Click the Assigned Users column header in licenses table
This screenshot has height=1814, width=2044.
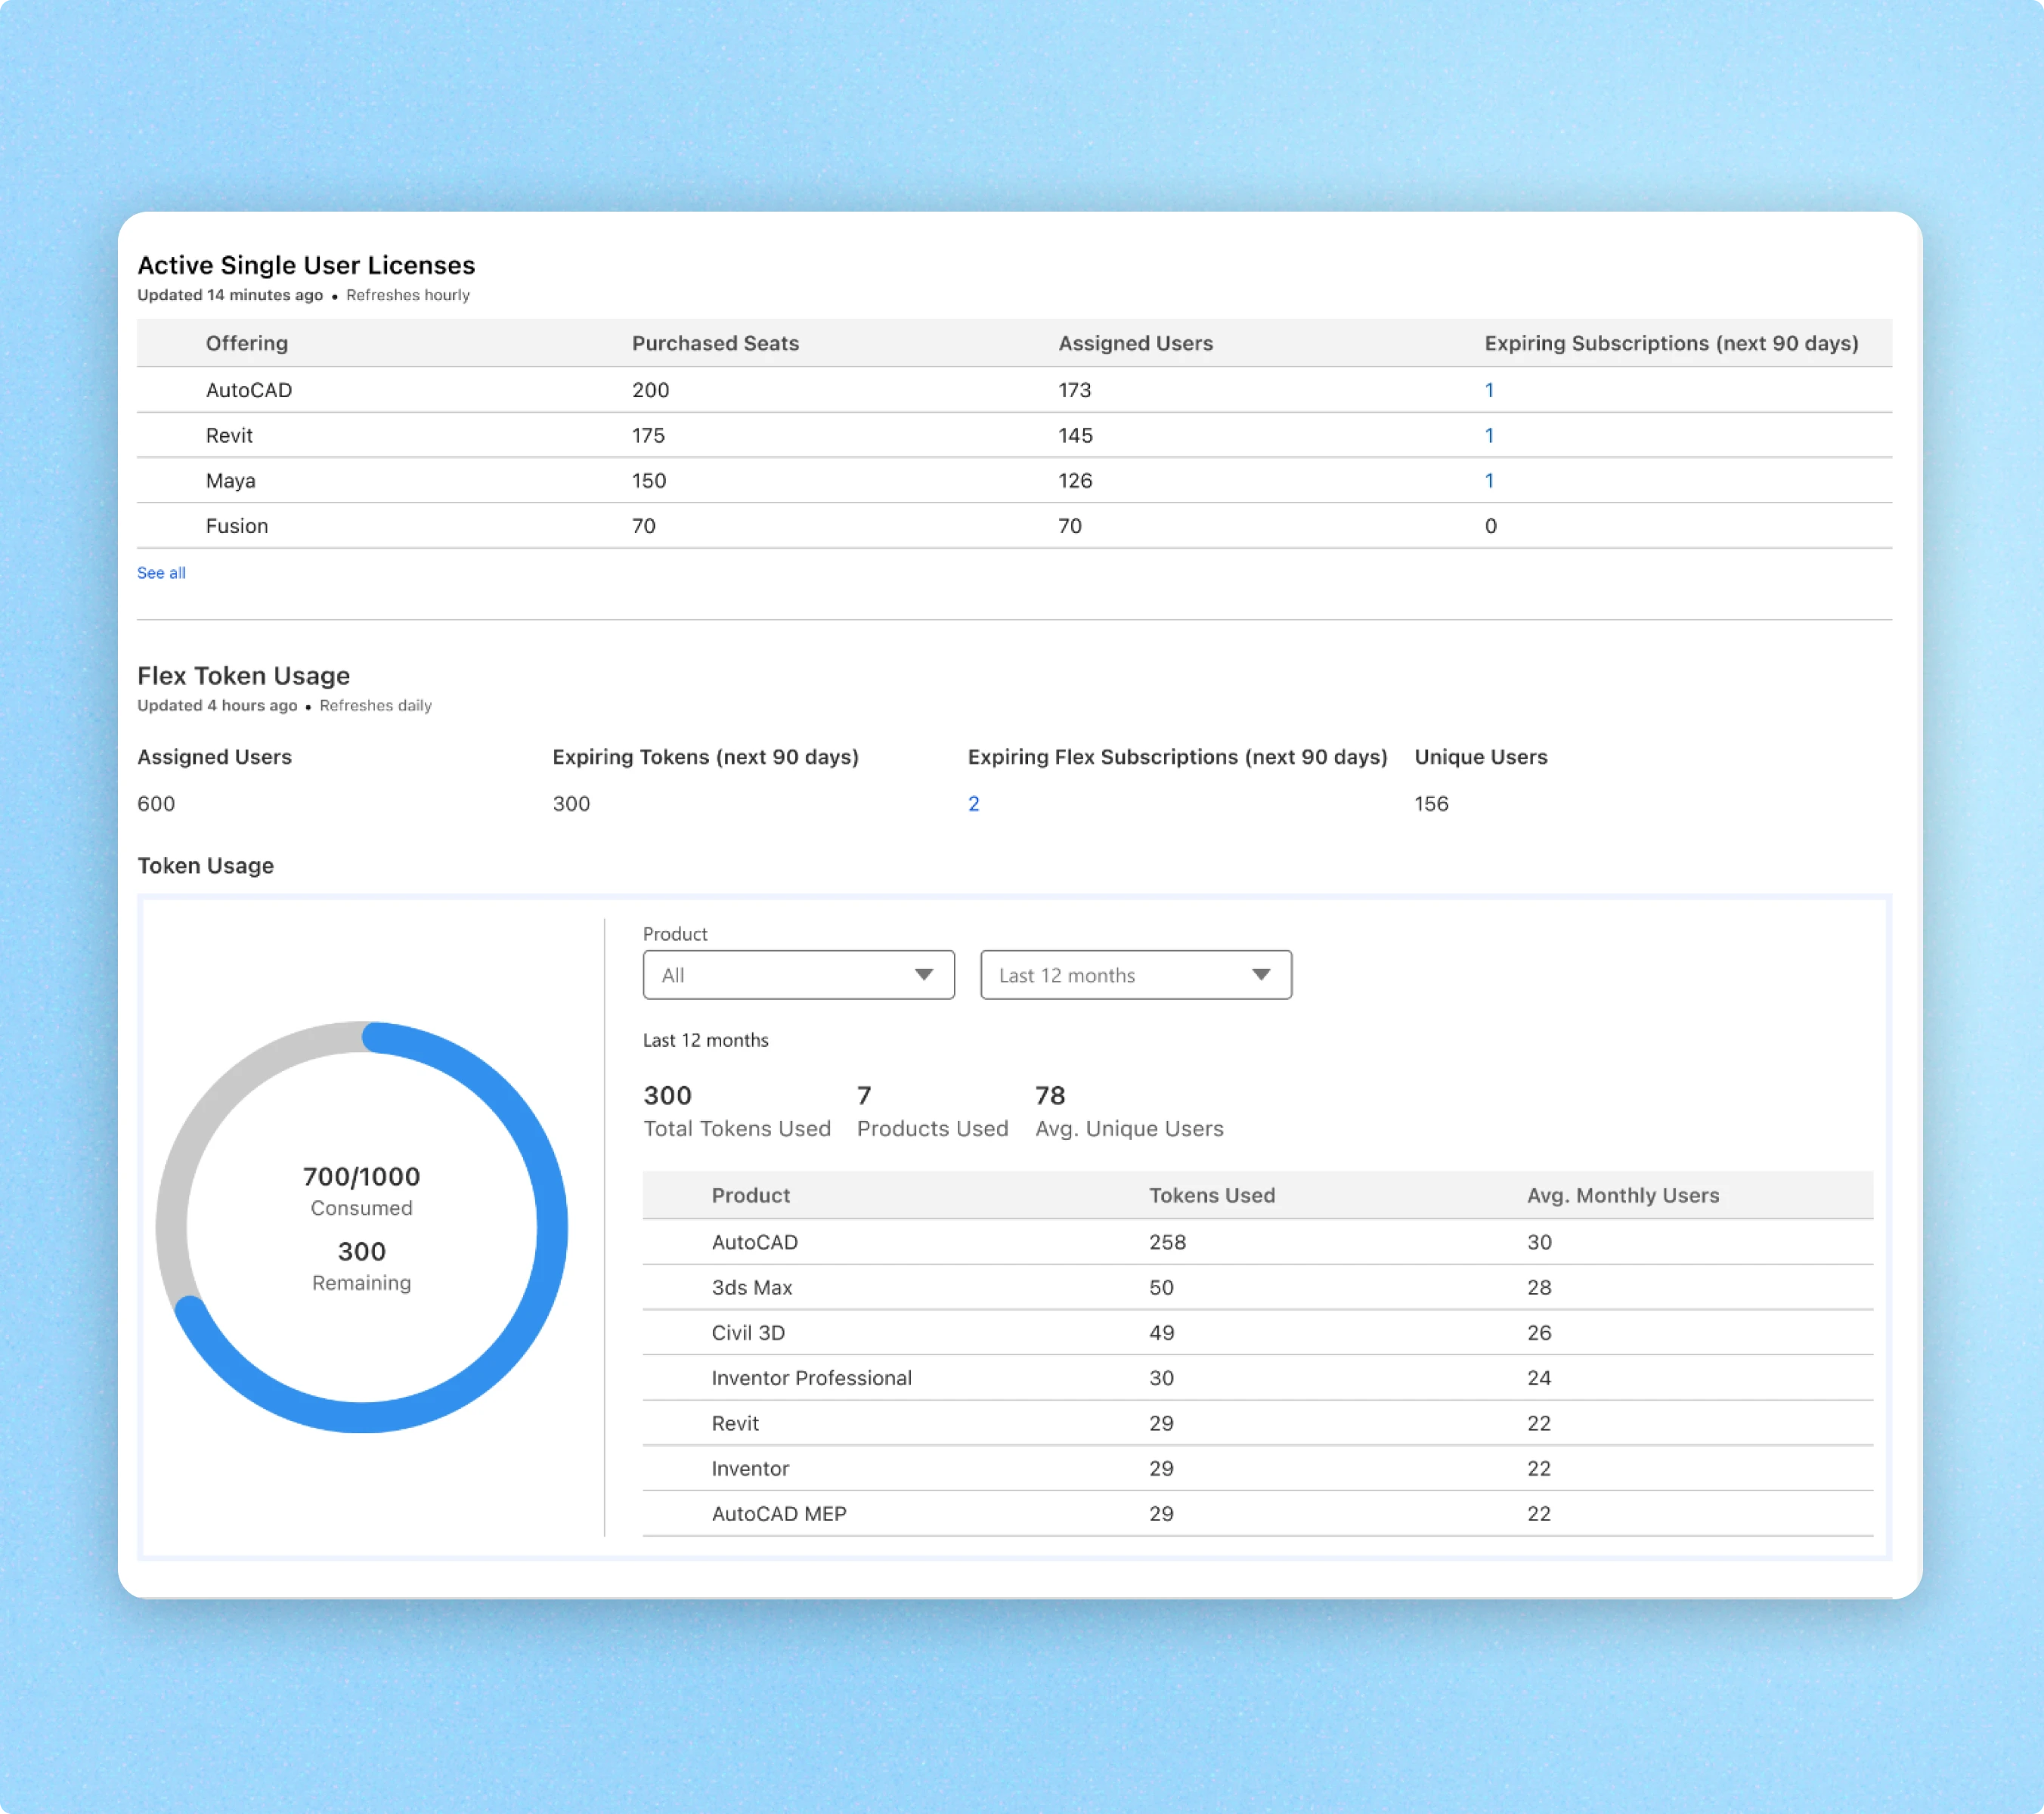[1135, 343]
